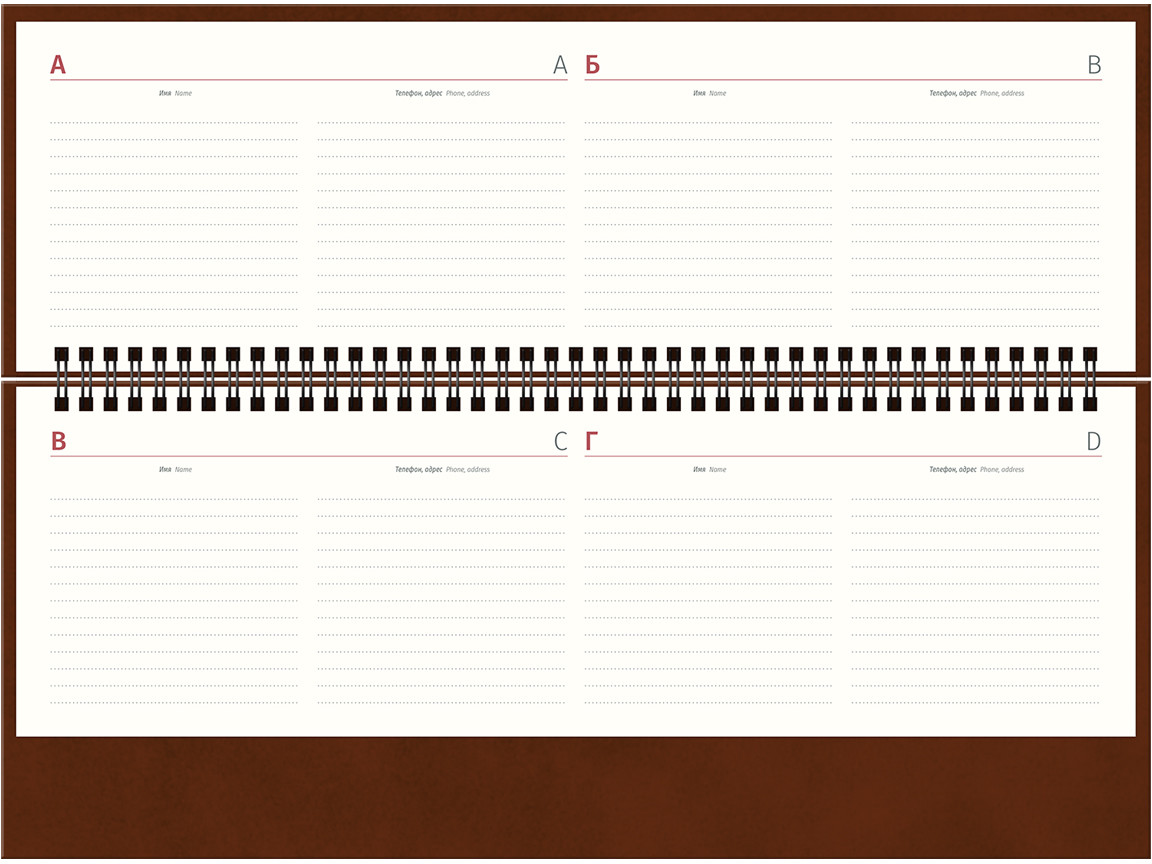Screen dimensions: 1152x864
Task: Click first dotted phone line under section Б
Action: point(975,122)
